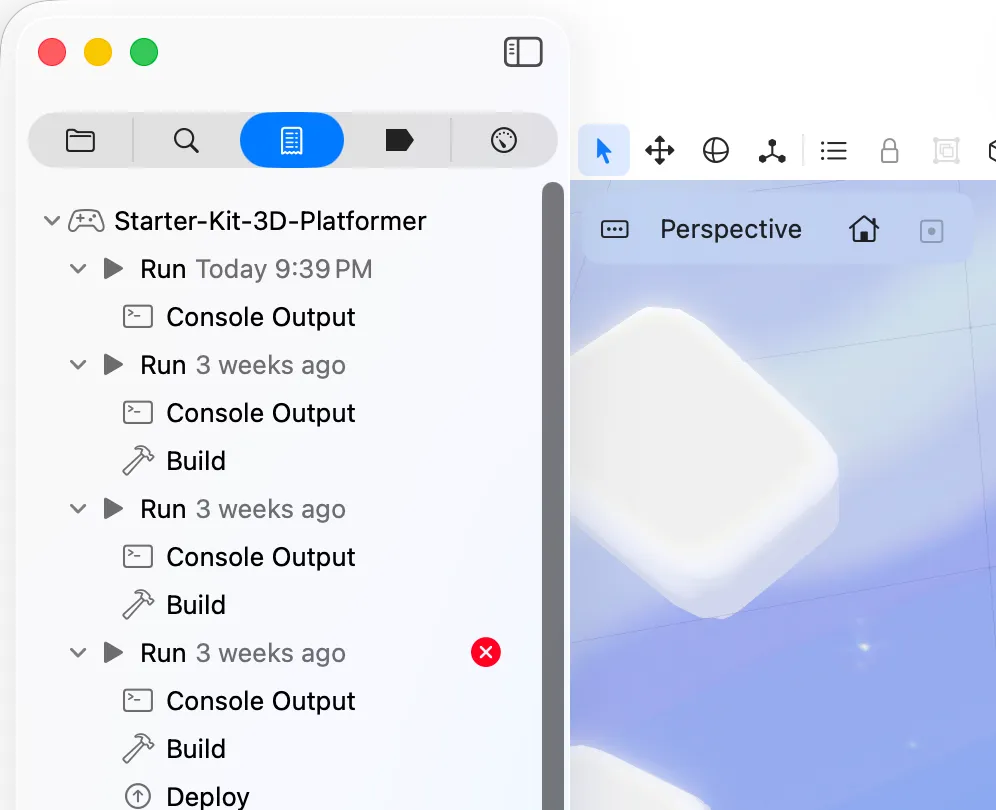Screen dimensions: 996x810
Task: Select the three-node Scale tool
Action: click(772, 151)
